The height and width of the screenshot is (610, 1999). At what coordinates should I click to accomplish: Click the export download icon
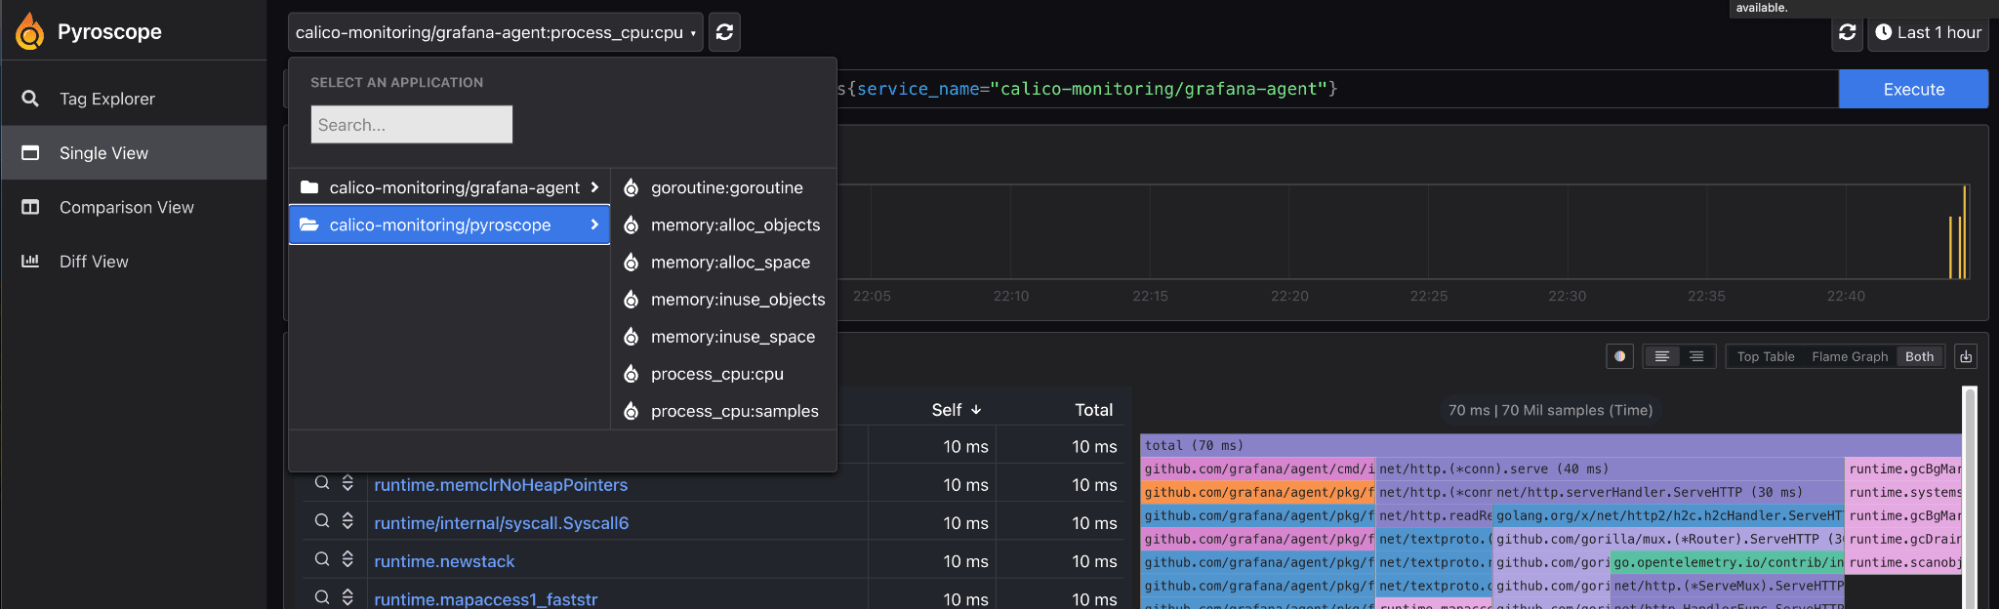tap(1966, 356)
